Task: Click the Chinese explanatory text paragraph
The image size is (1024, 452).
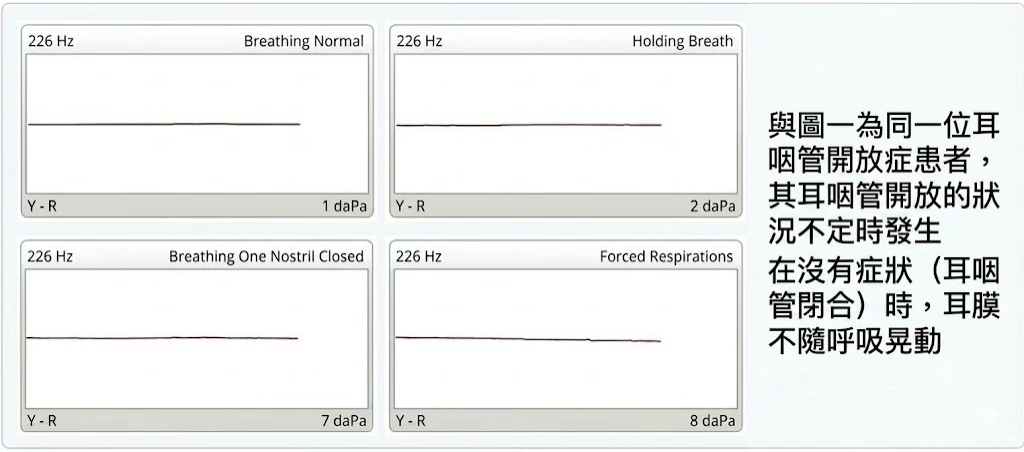Action: 884,234
